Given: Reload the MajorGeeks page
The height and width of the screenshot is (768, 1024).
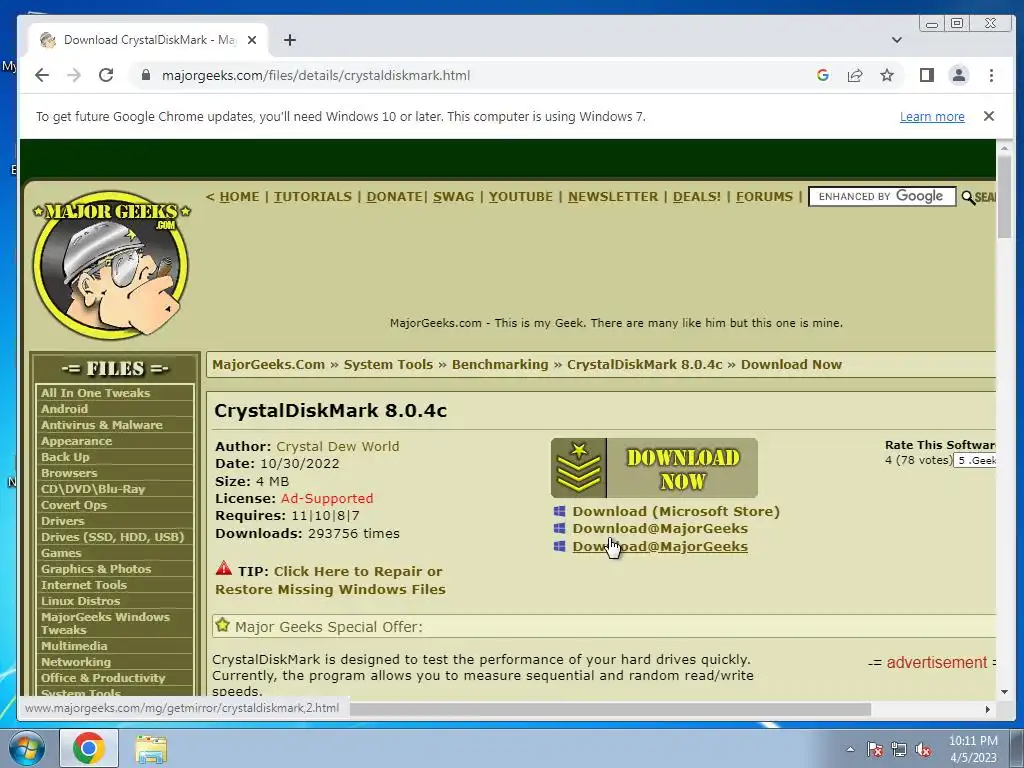Looking at the screenshot, I should 106,75.
